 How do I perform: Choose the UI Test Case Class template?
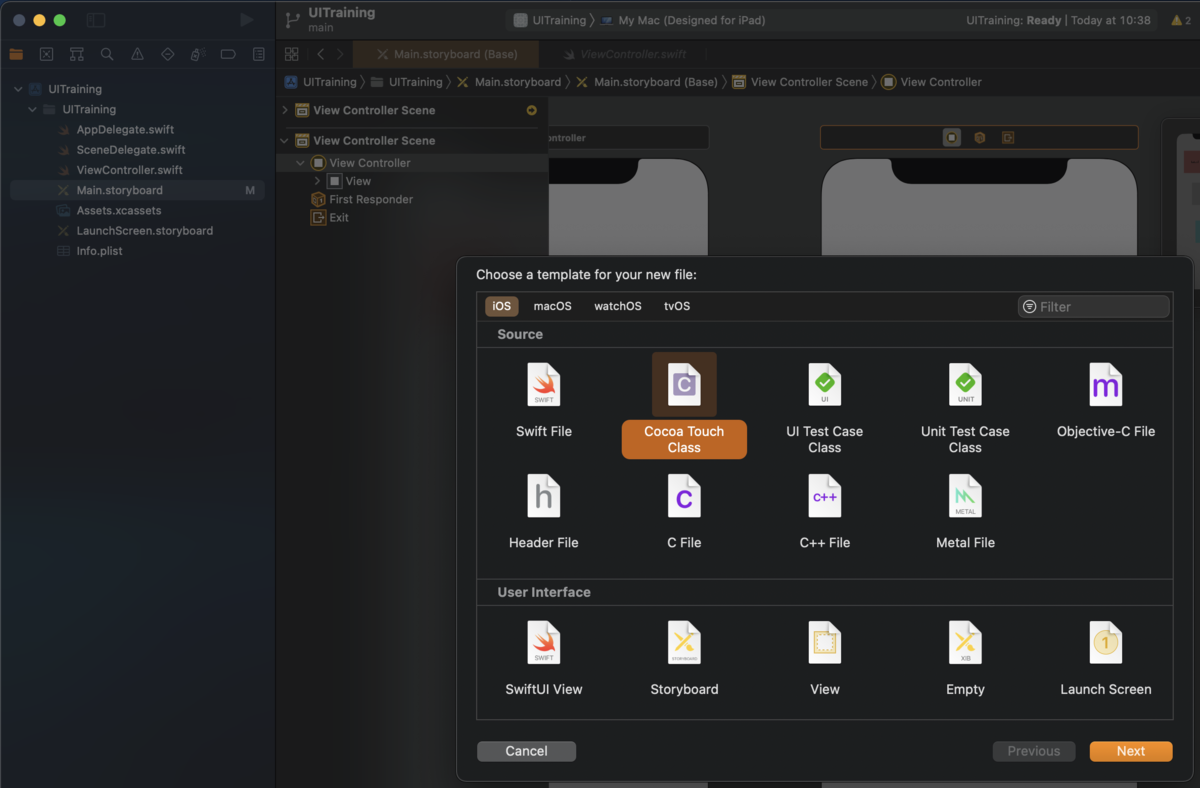pyautogui.click(x=825, y=407)
